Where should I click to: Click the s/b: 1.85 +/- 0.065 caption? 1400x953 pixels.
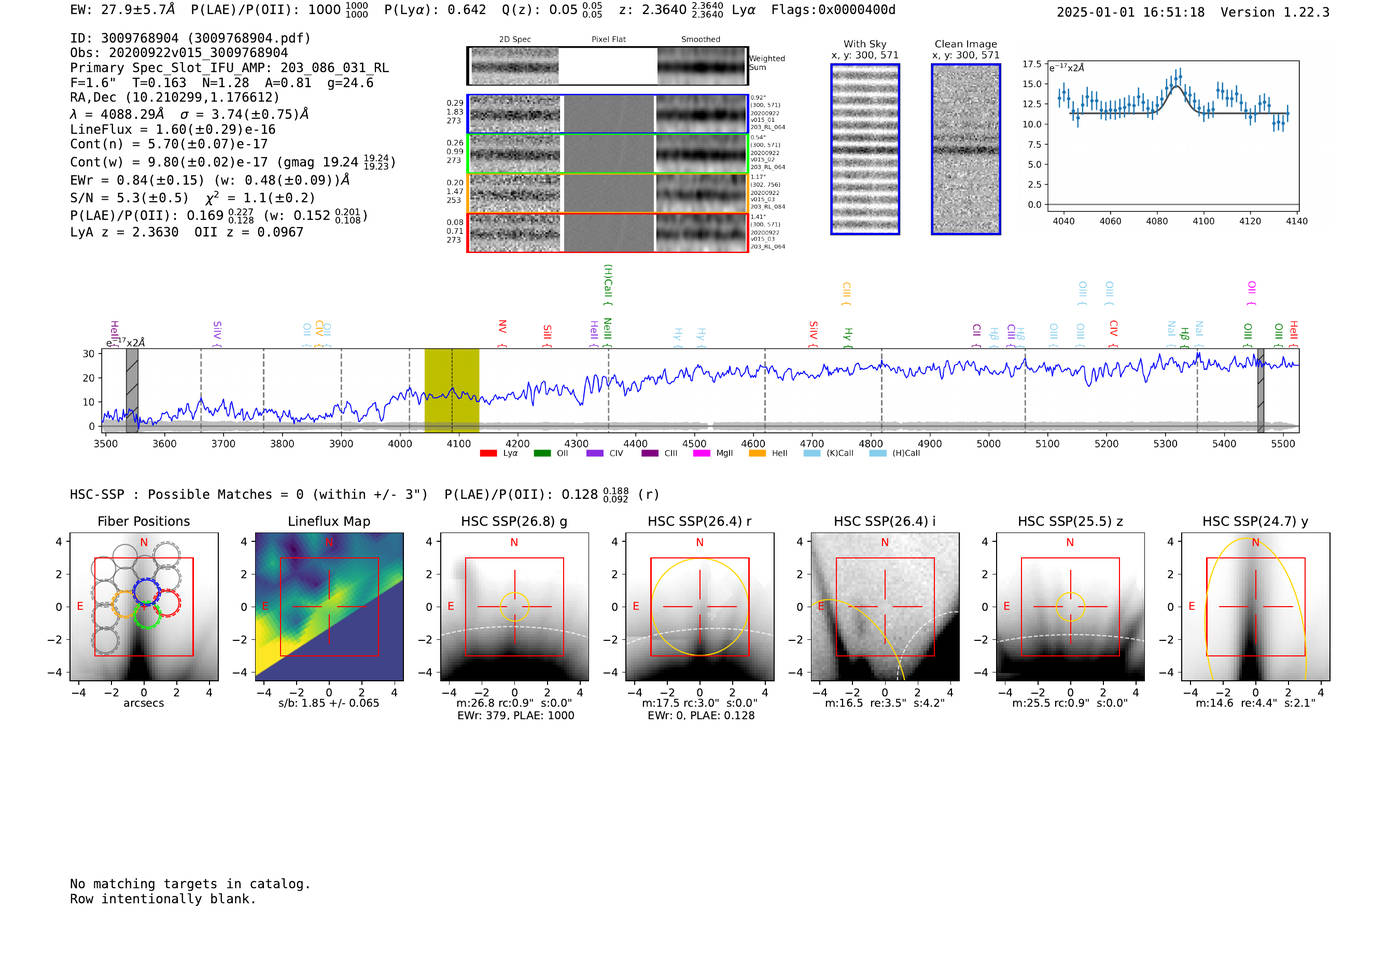[x=329, y=703]
